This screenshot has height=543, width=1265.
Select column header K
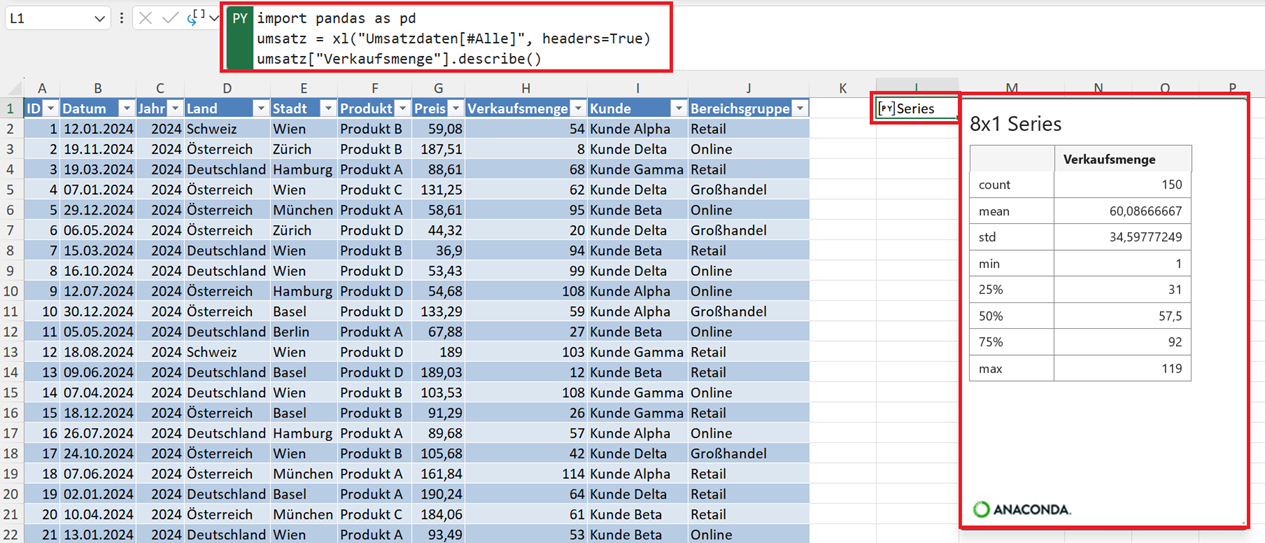[843, 88]
